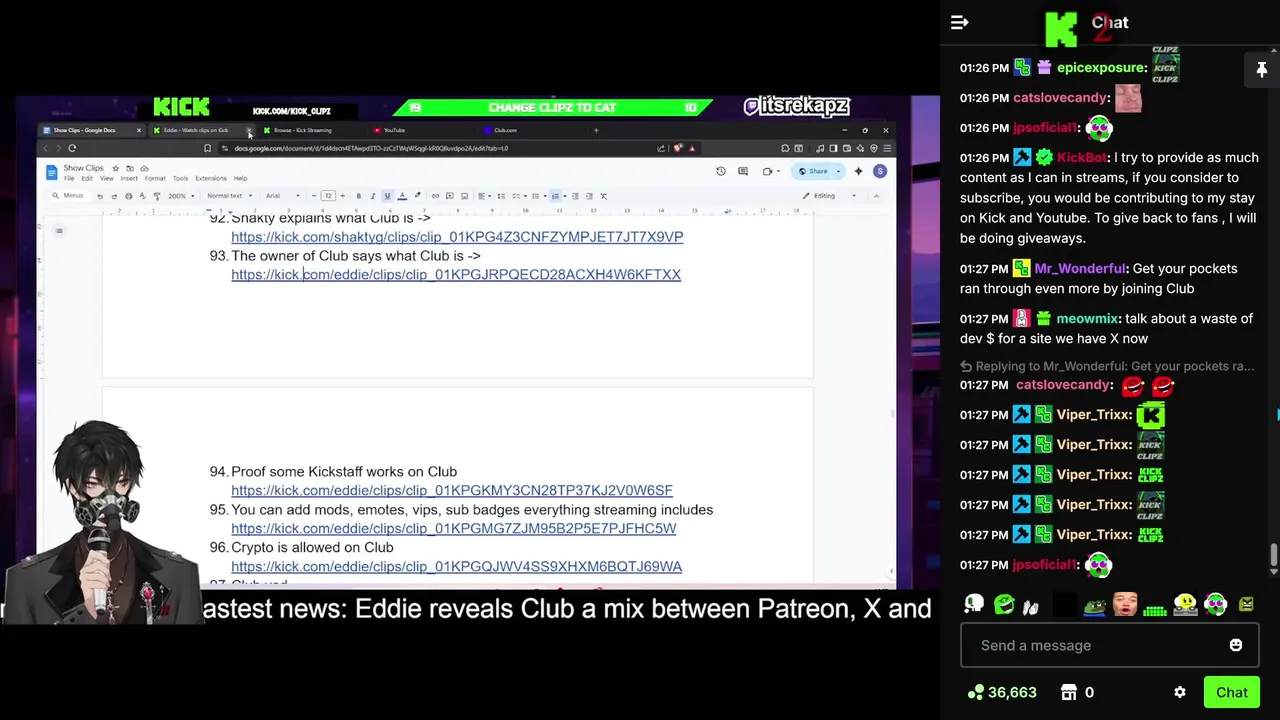
Task: Open meowmix's profile from chat
Action: pos(1087,318)
